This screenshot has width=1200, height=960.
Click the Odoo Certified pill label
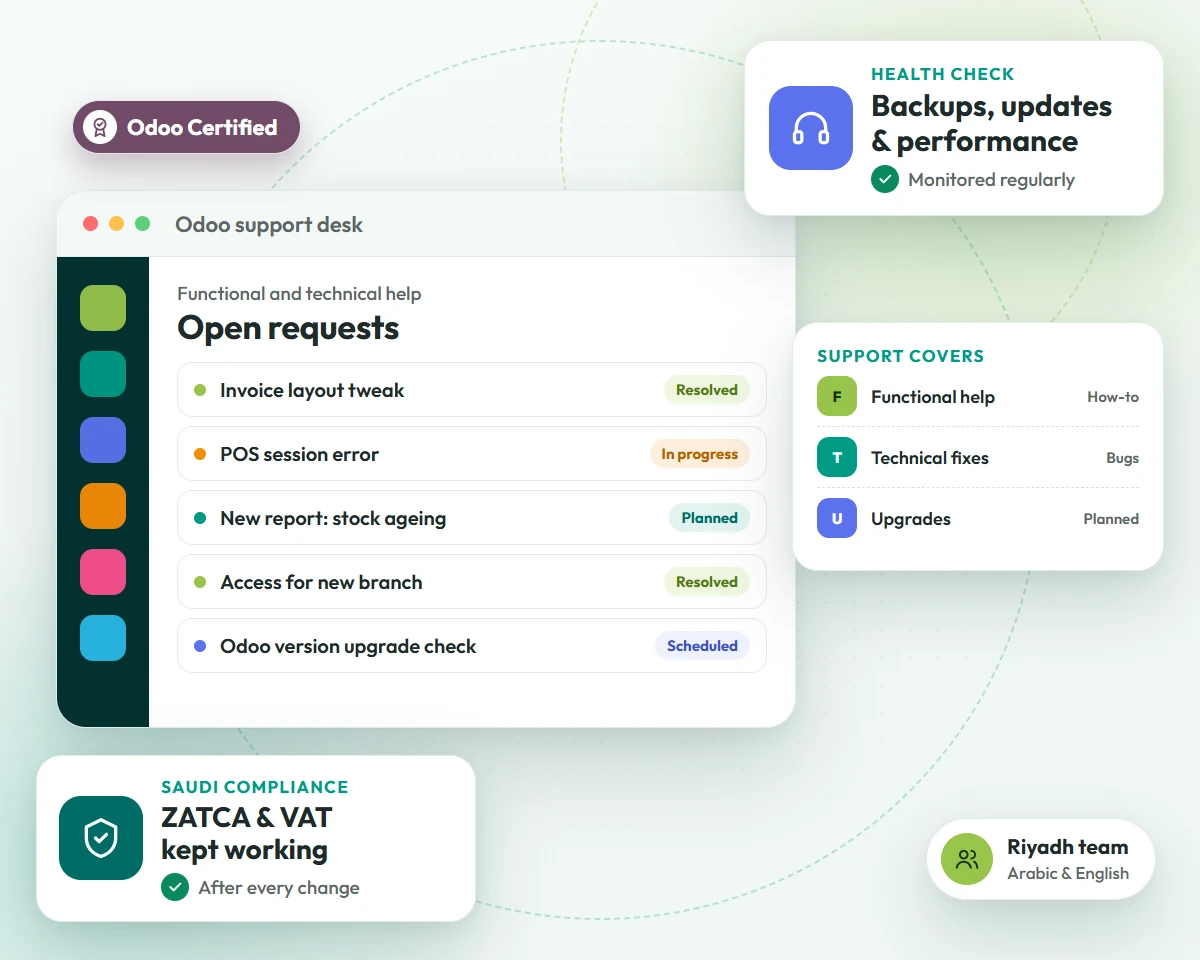tap(202, 128)
